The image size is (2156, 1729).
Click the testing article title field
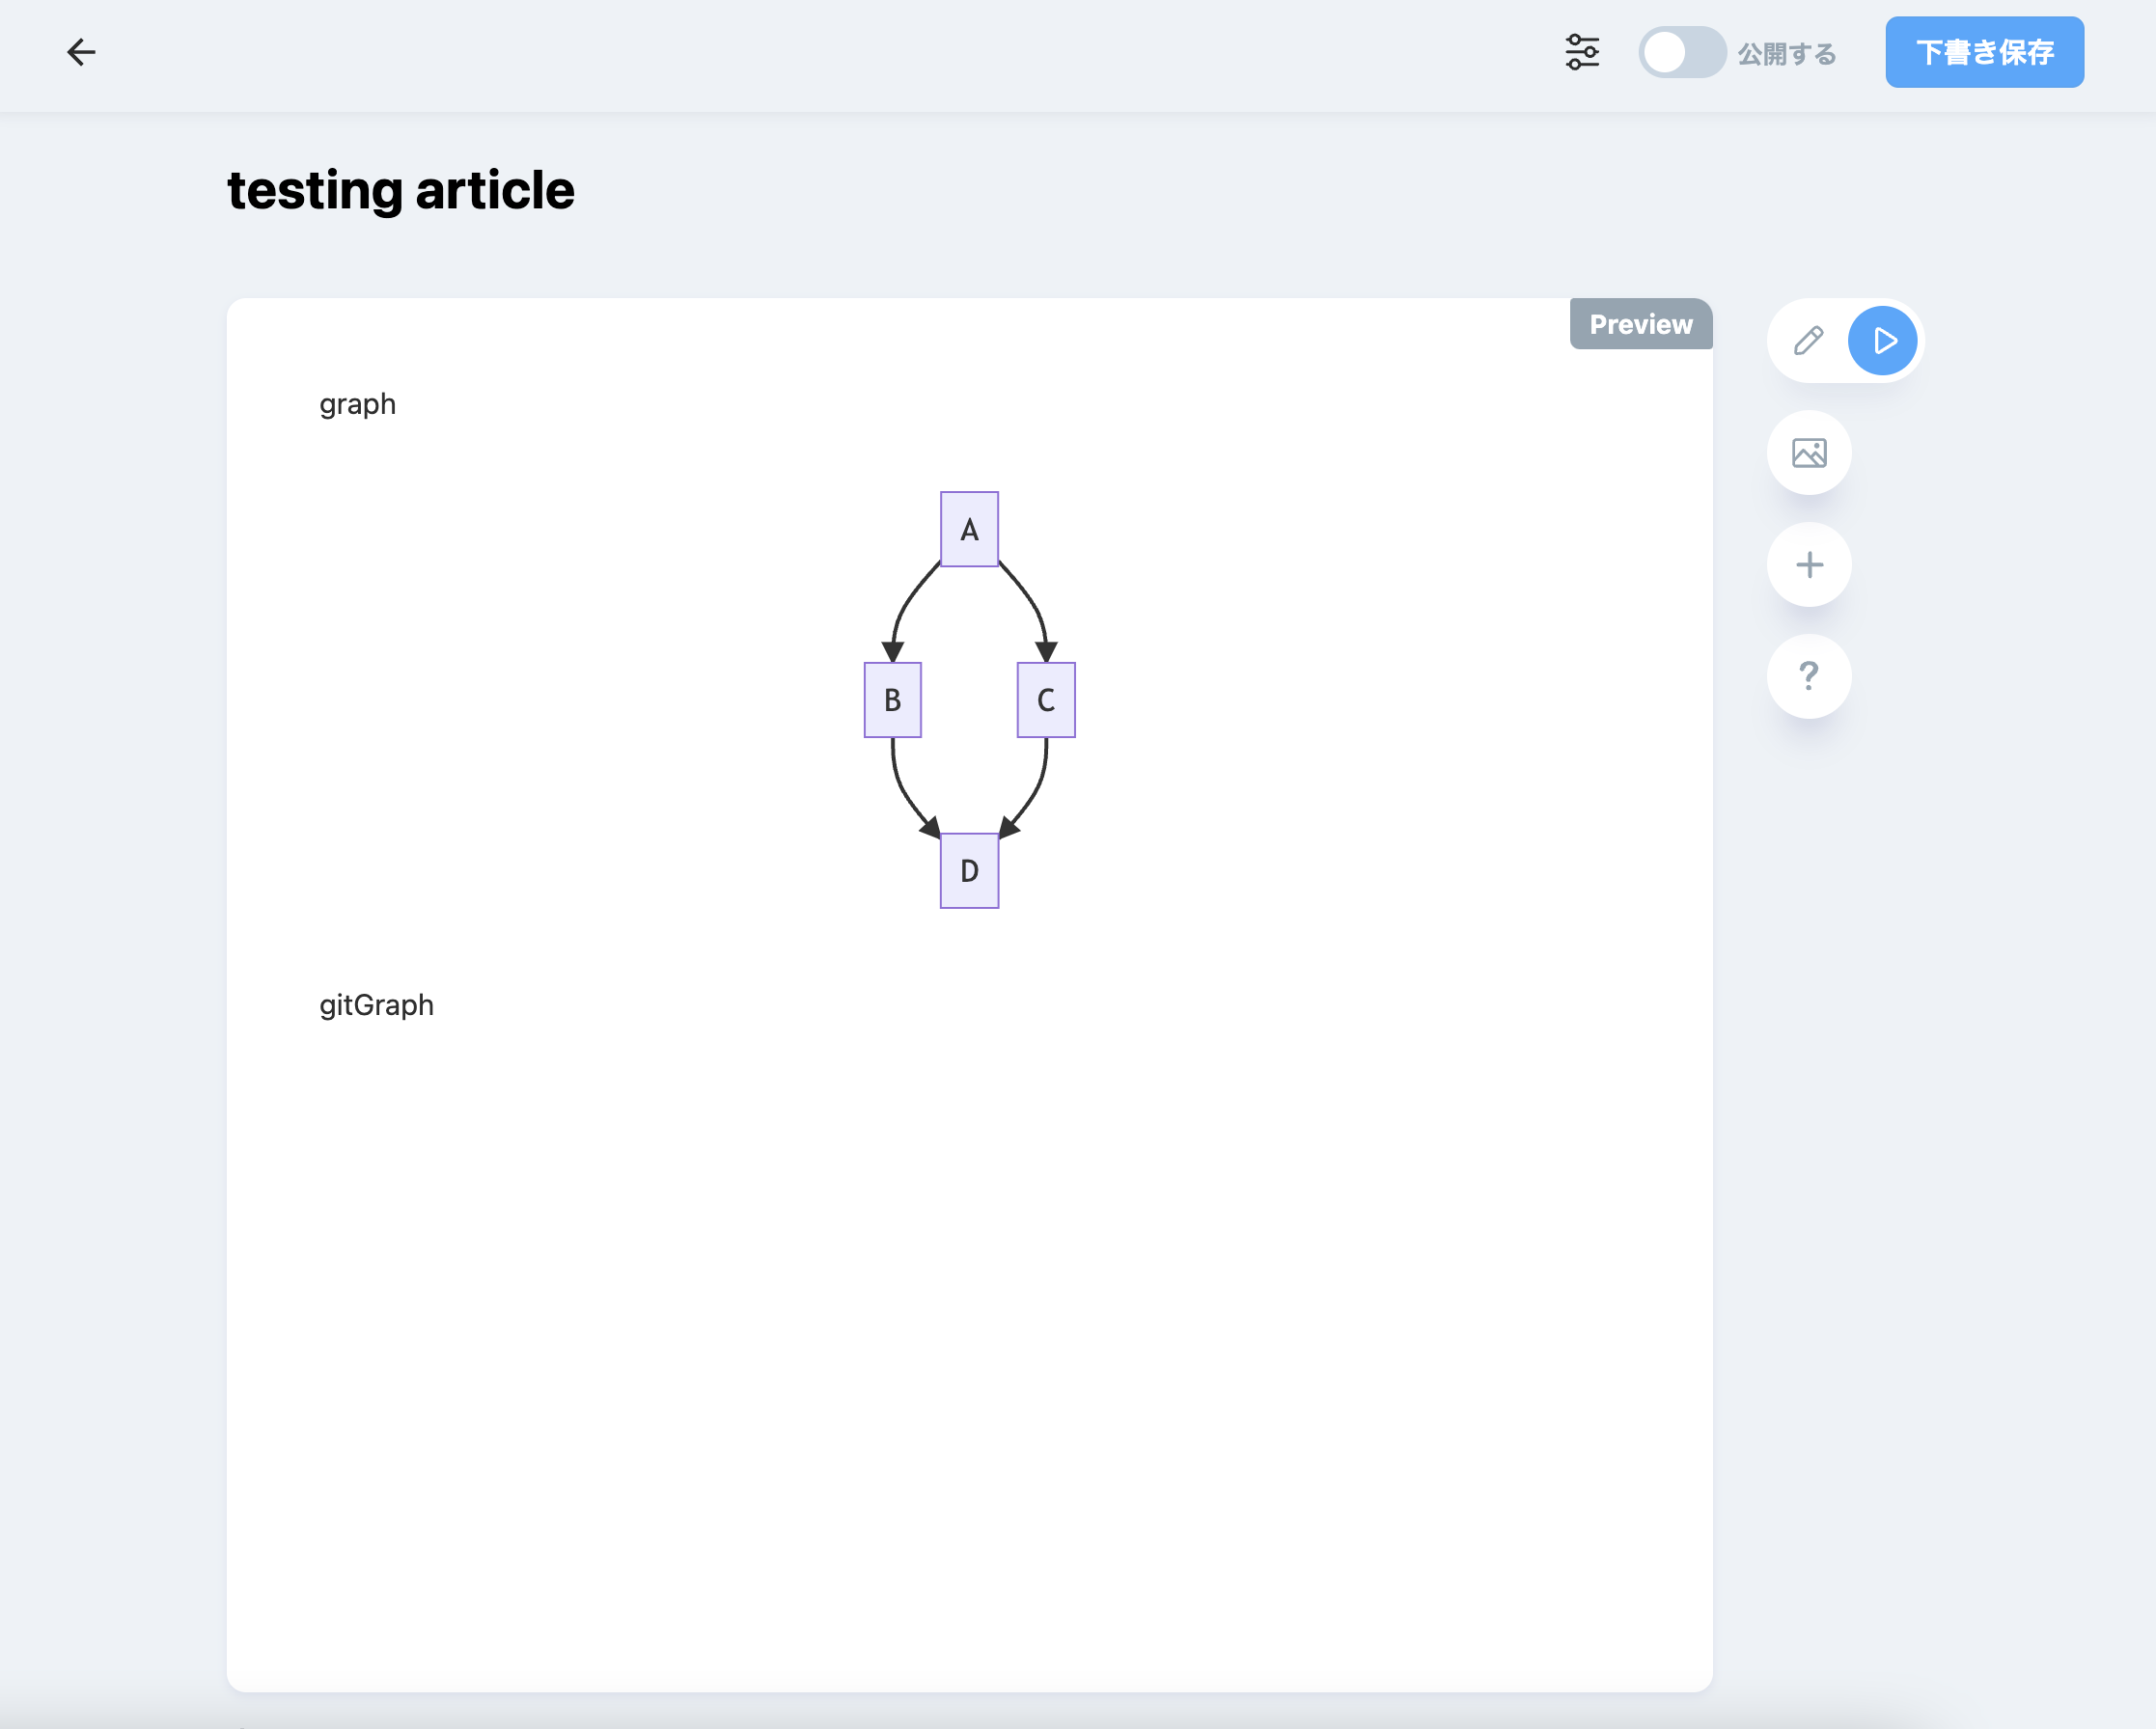coord(401,190)
